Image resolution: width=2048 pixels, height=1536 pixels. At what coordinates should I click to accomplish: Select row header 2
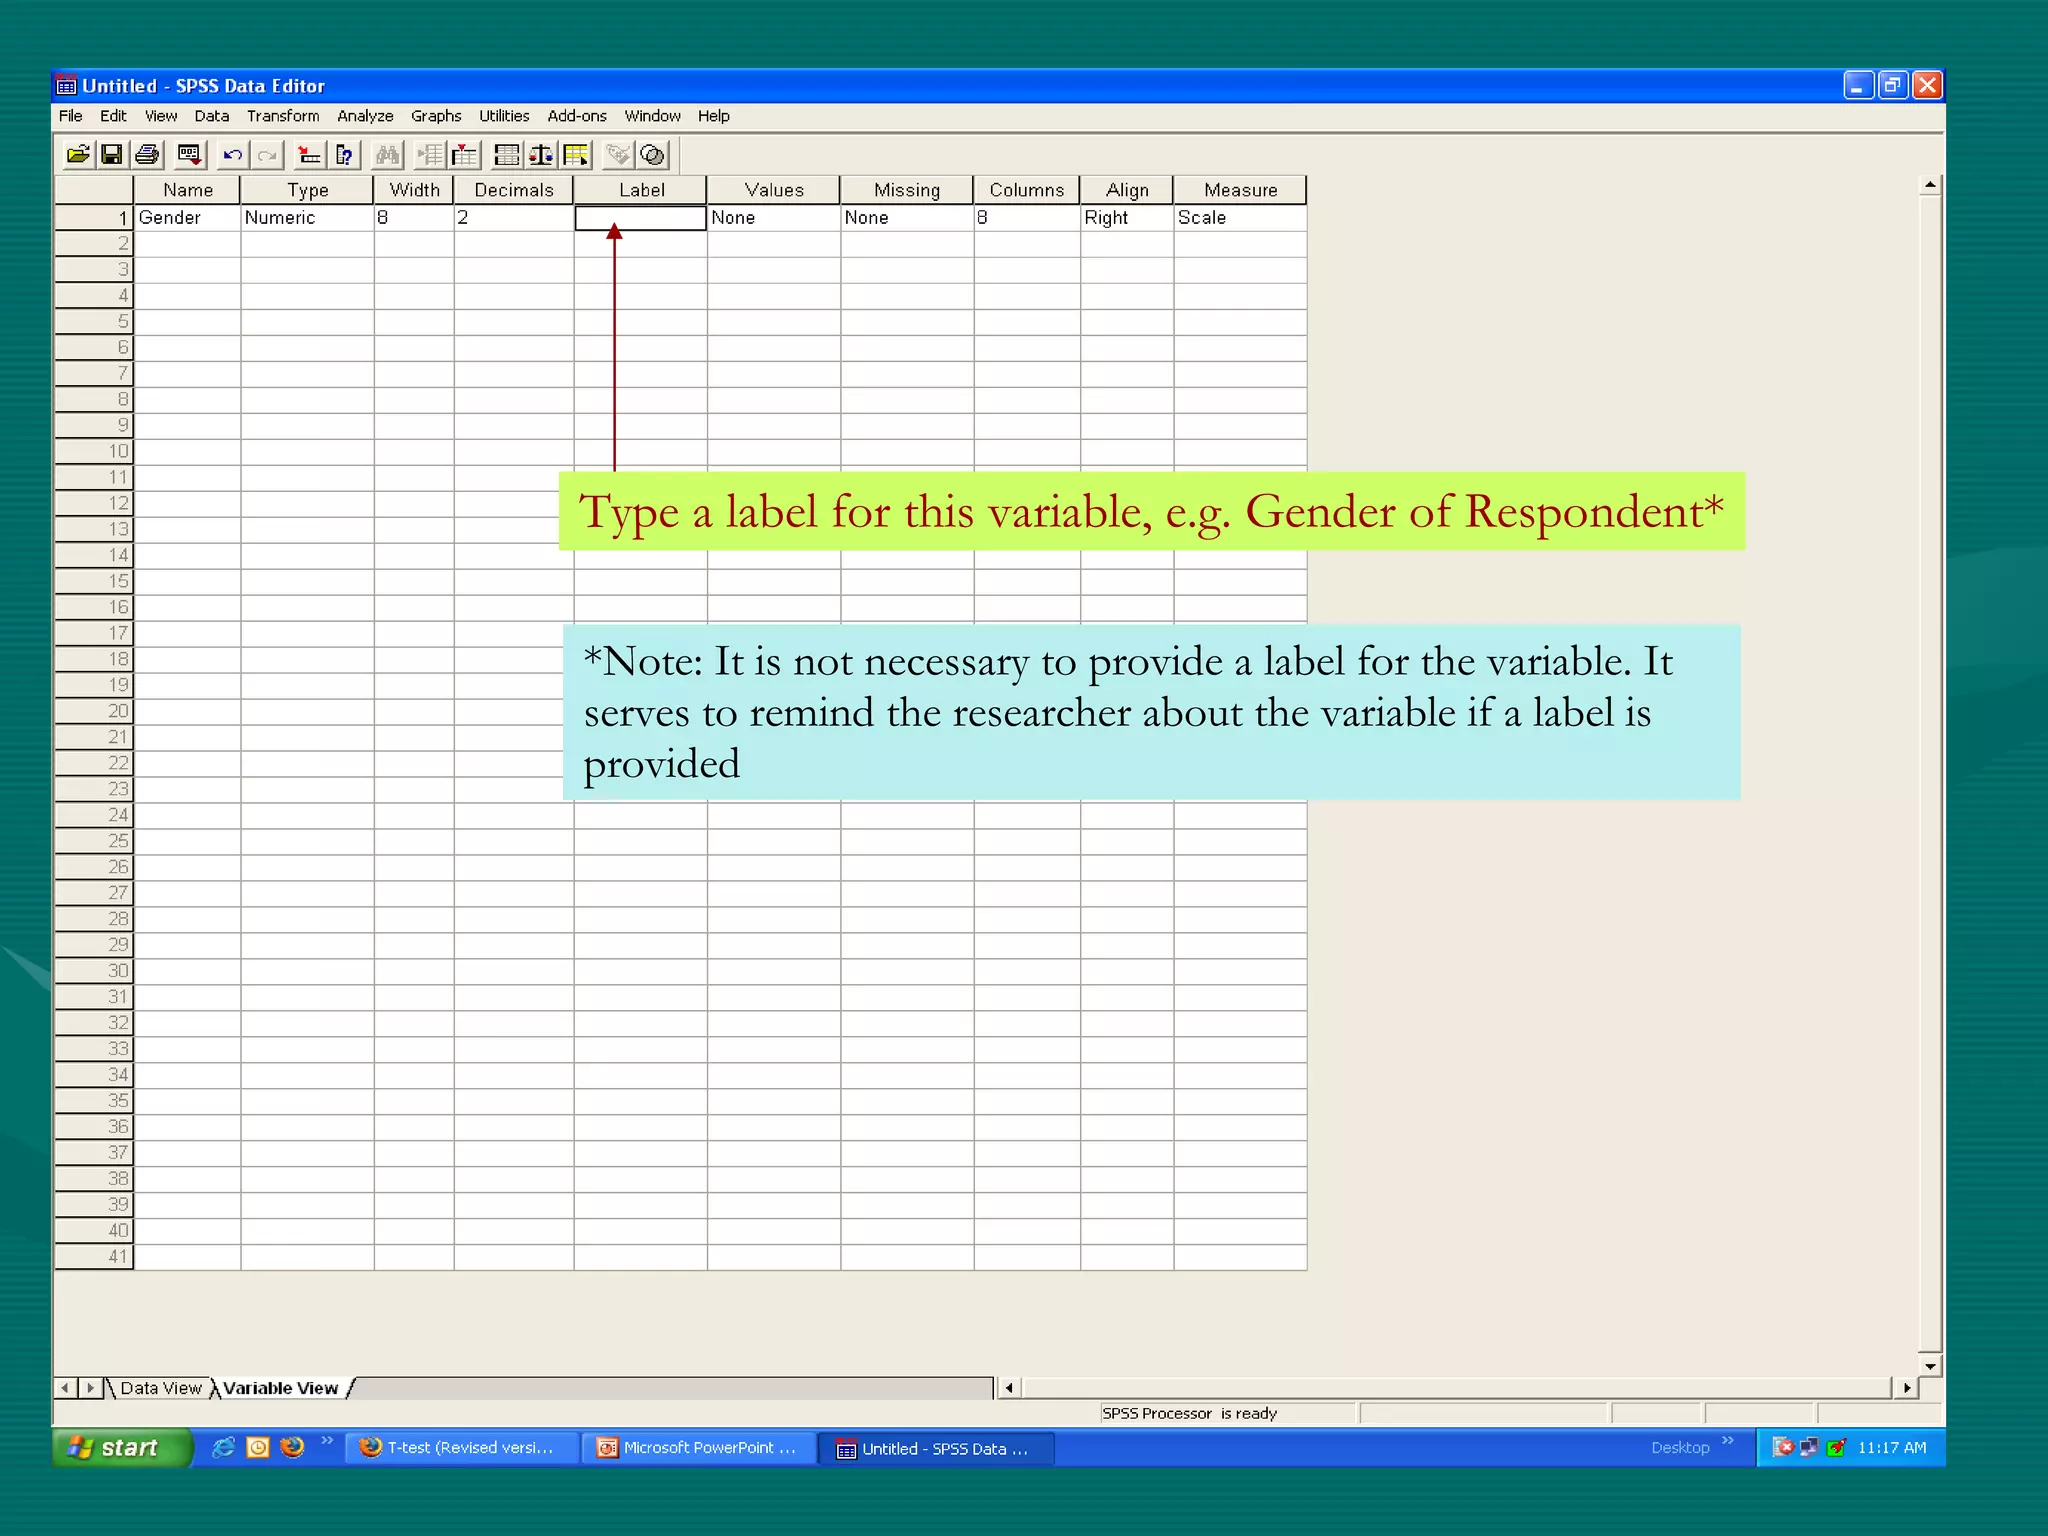94,244
